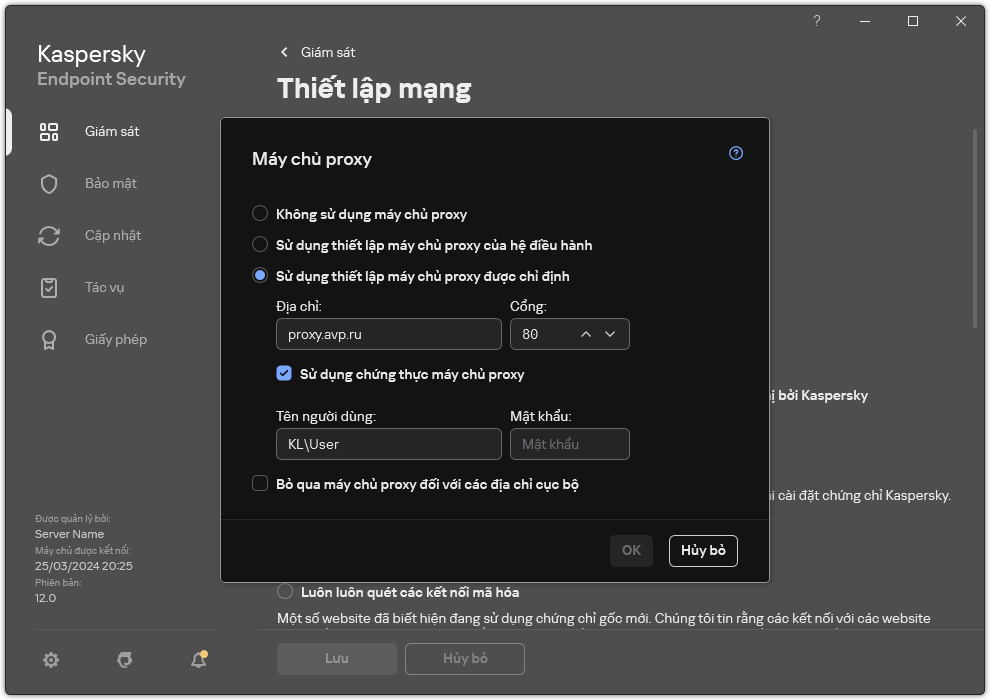Open the Bảo mật shield icon

pyautogui.click(x=48, y=183)
